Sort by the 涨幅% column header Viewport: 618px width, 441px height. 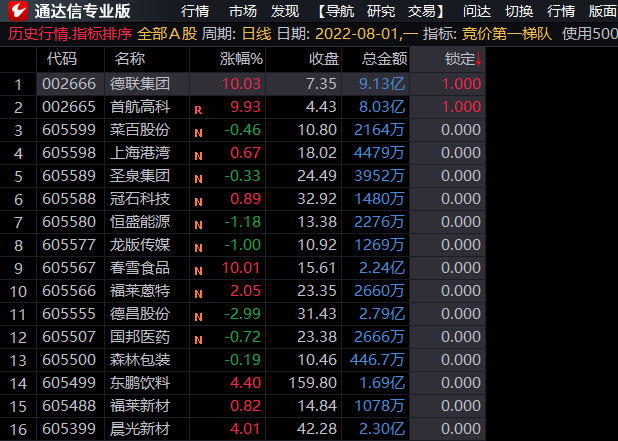tap(241, 59)
